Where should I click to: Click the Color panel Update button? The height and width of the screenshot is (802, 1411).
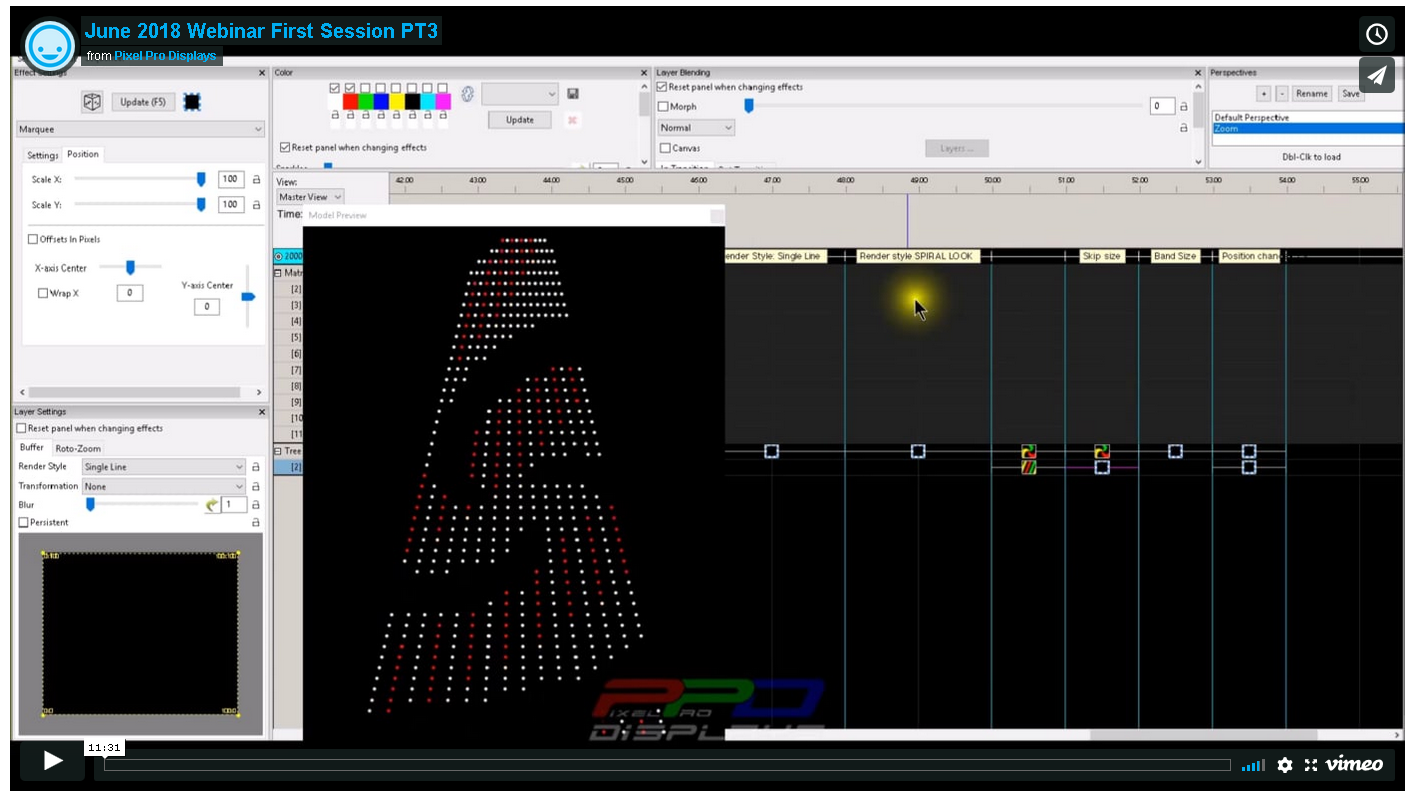coord(520,120)
